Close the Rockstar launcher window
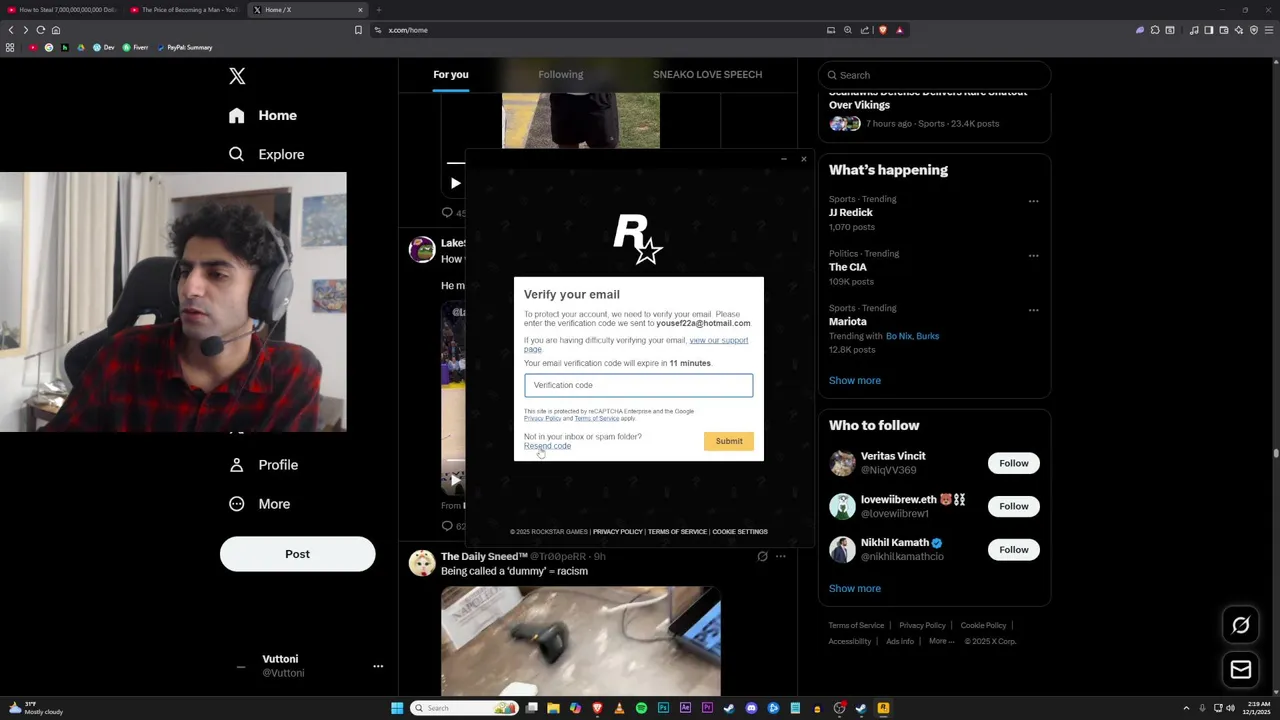The image size is (1280, 720). (x=803, y=159)
